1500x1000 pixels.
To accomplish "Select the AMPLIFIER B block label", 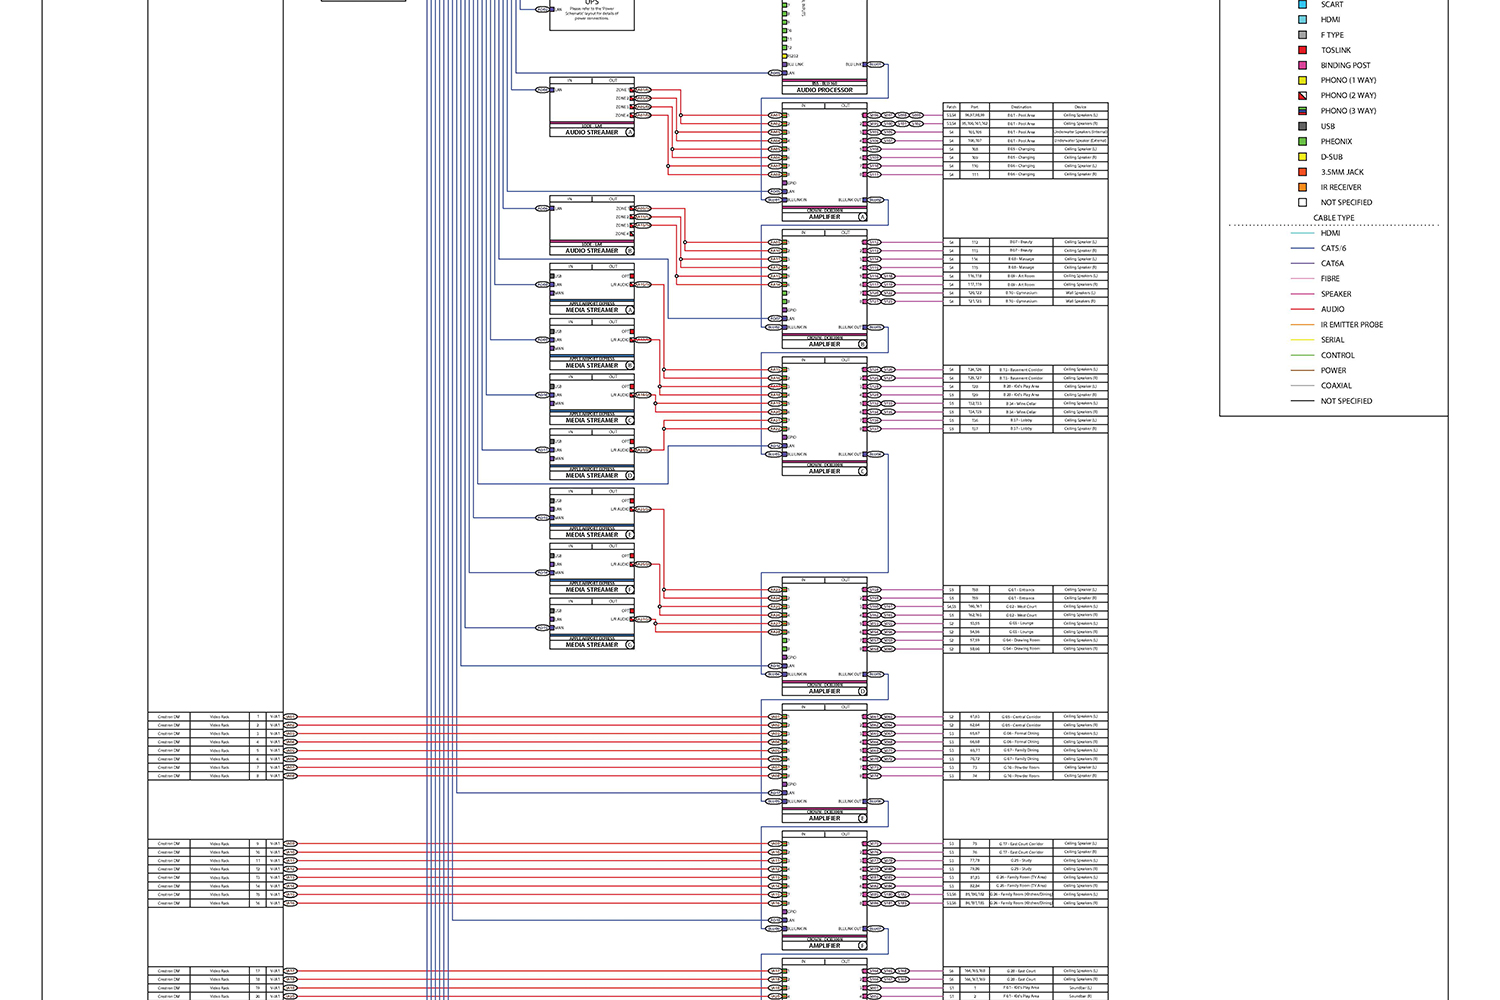I will click(824, 344).
